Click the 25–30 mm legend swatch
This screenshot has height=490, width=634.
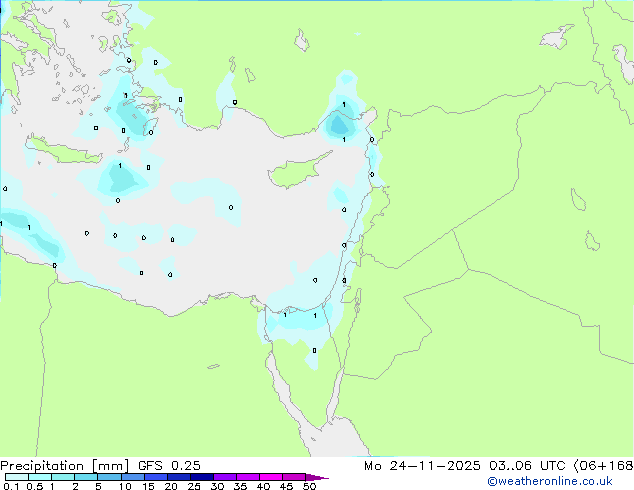201,477
